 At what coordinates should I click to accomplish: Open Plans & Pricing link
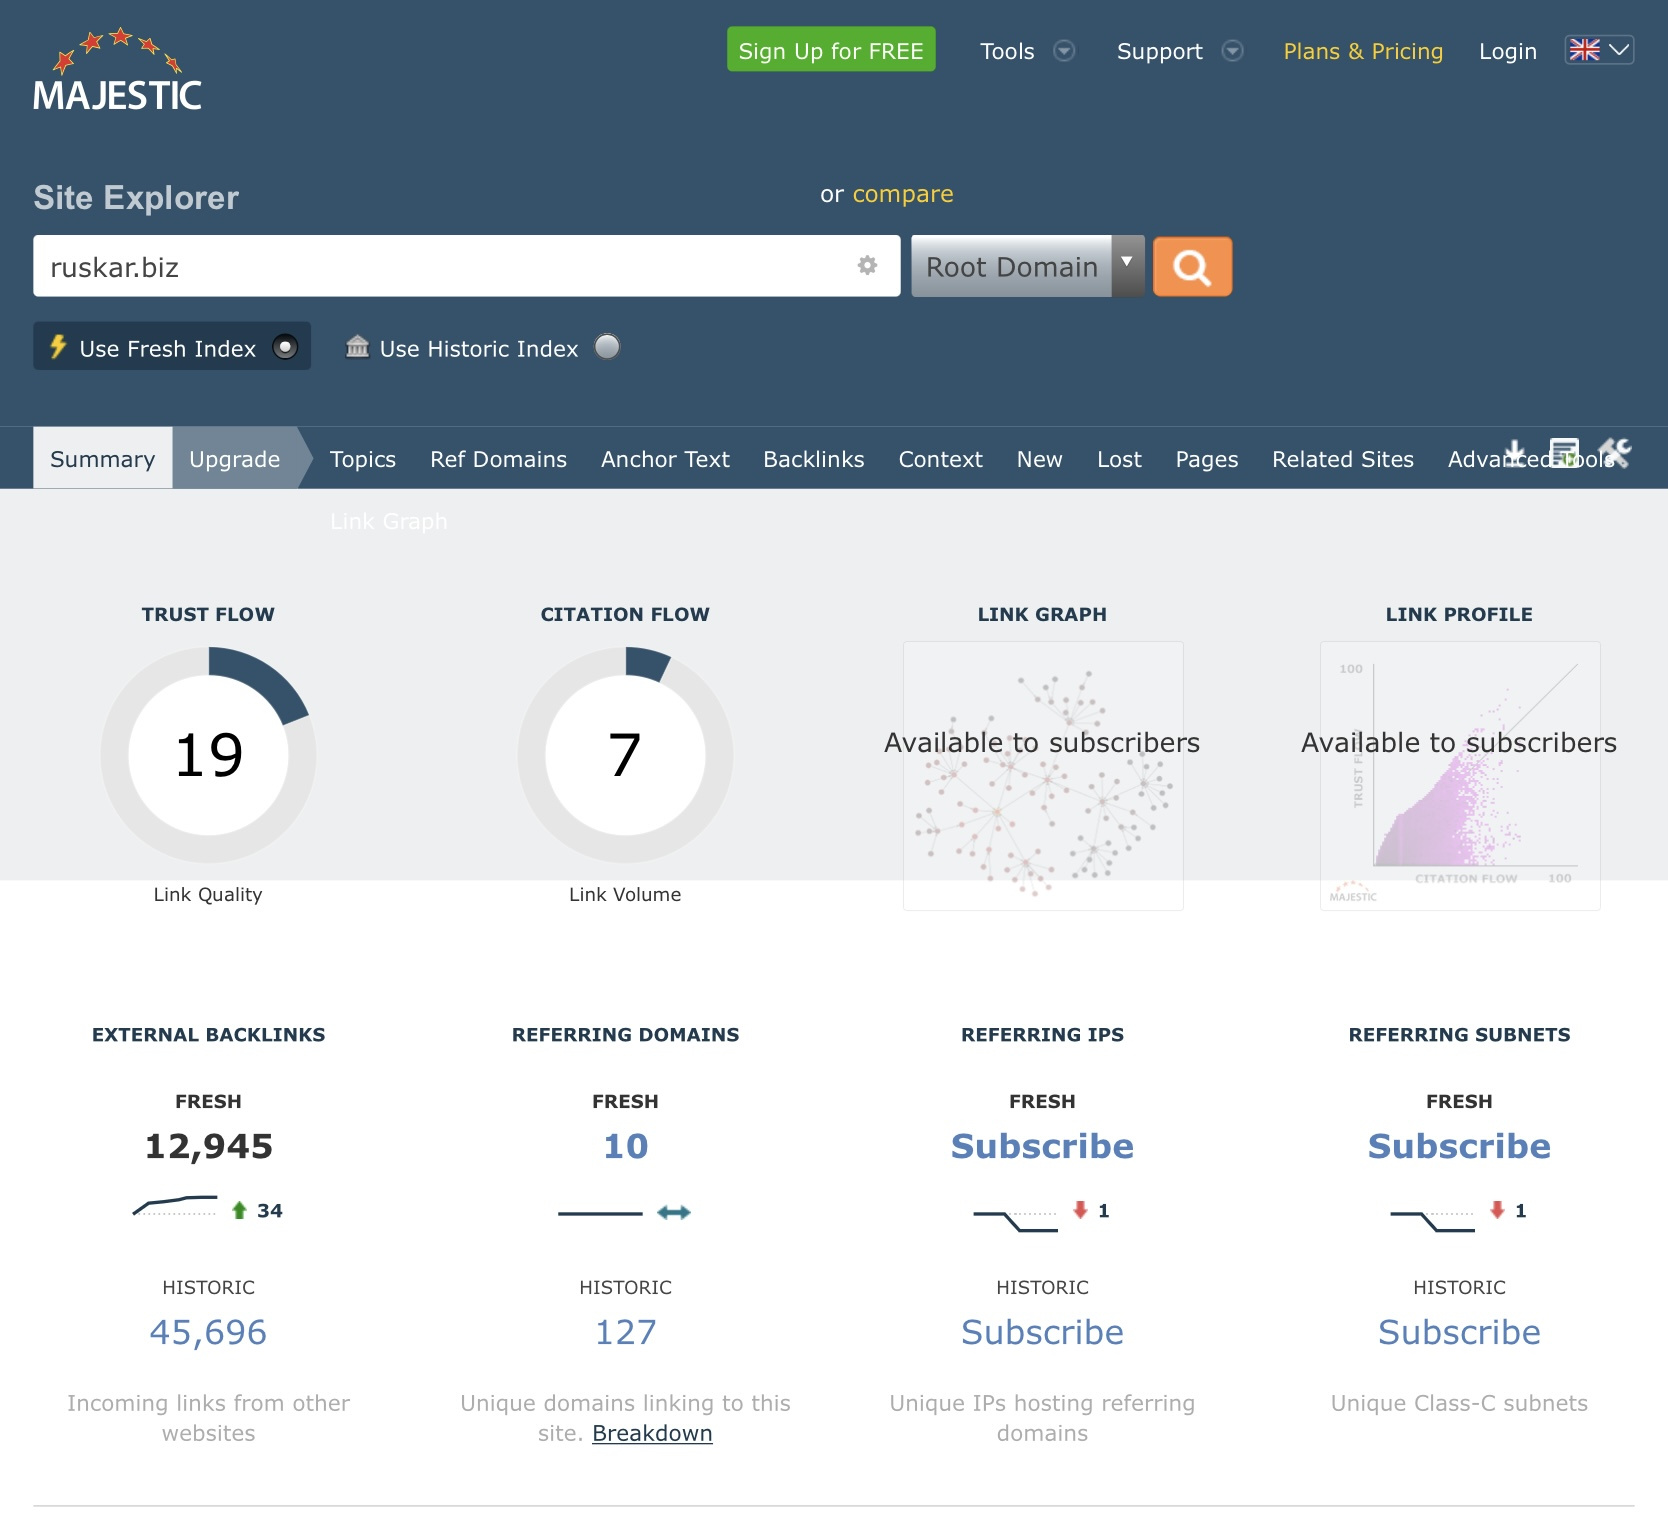coord(1363,51)
